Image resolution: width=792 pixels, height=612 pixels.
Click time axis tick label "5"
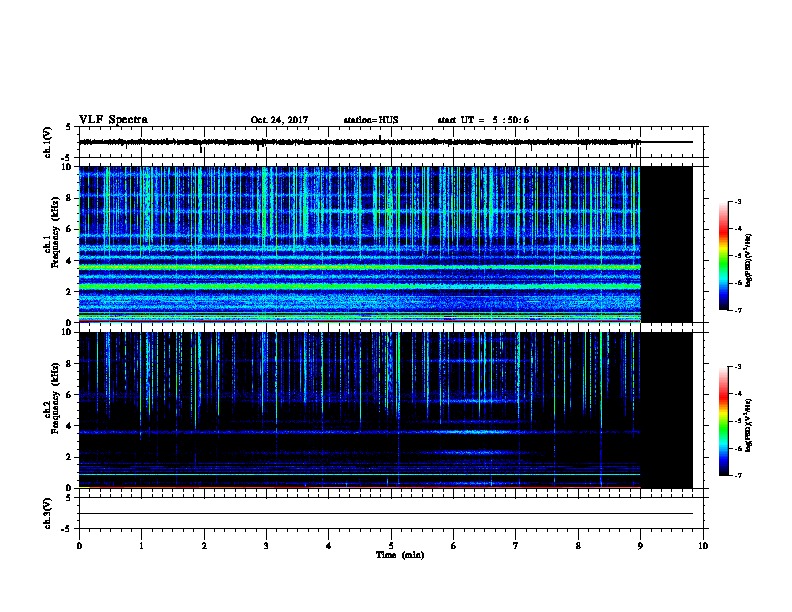click(391, 546)
